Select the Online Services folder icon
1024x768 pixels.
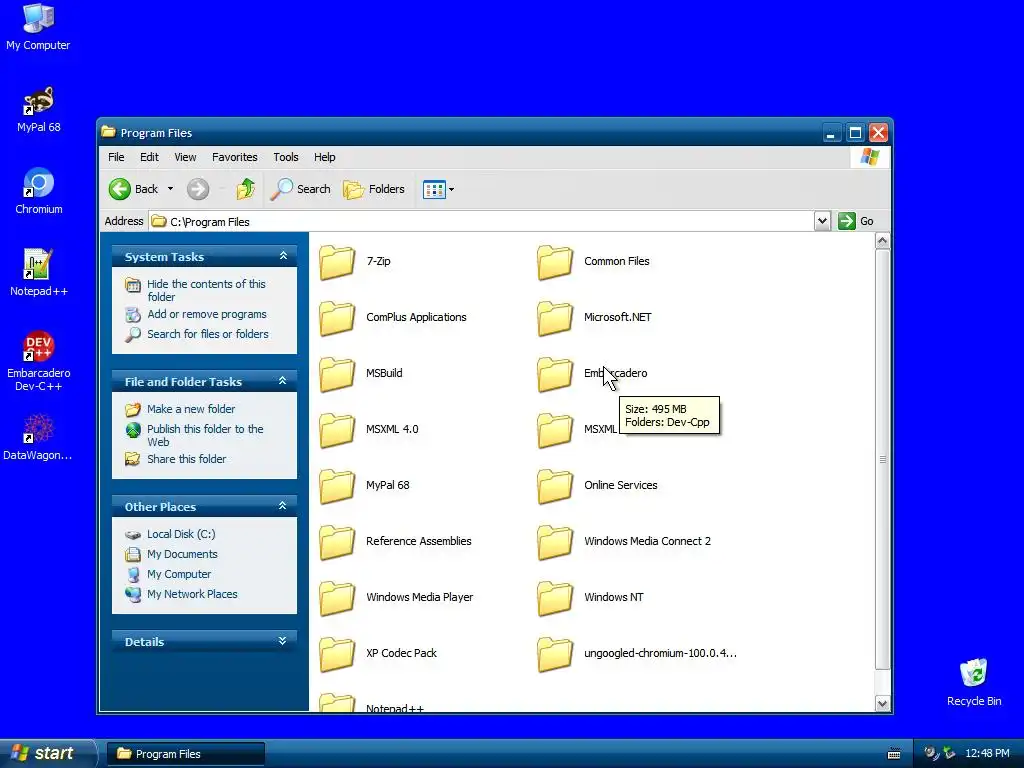tap(555, 487)
